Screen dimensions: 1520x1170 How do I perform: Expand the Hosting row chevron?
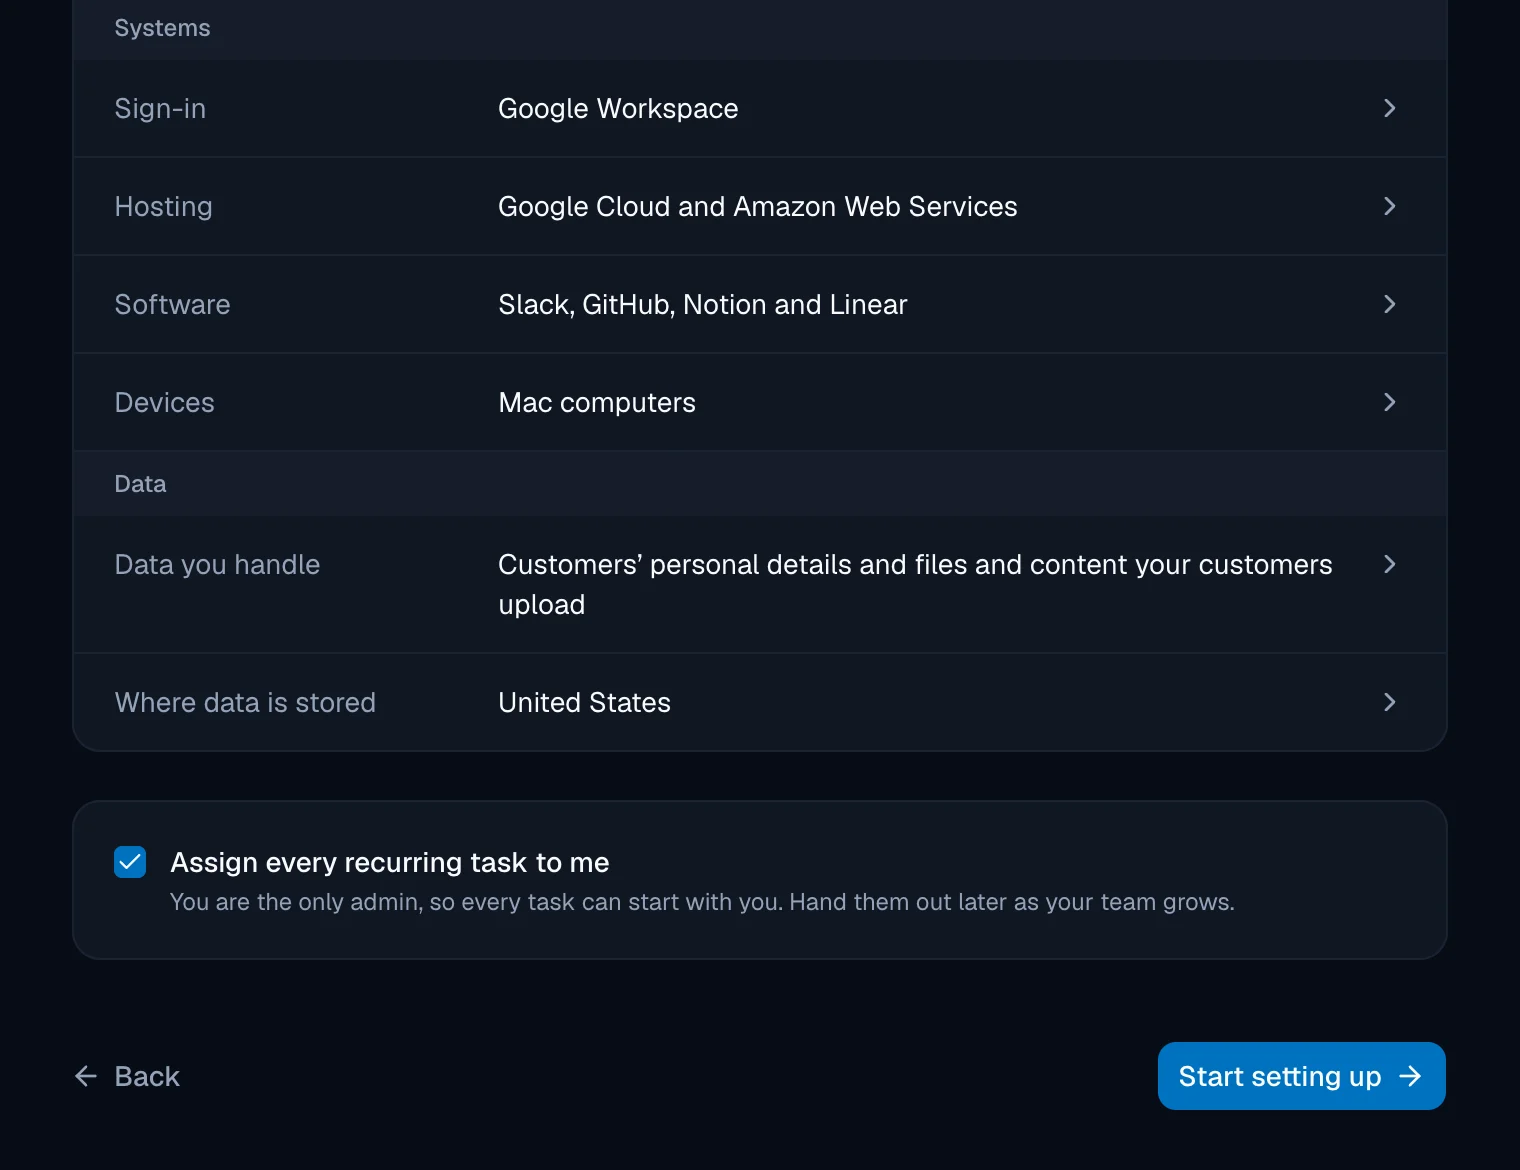point(1389,206)
